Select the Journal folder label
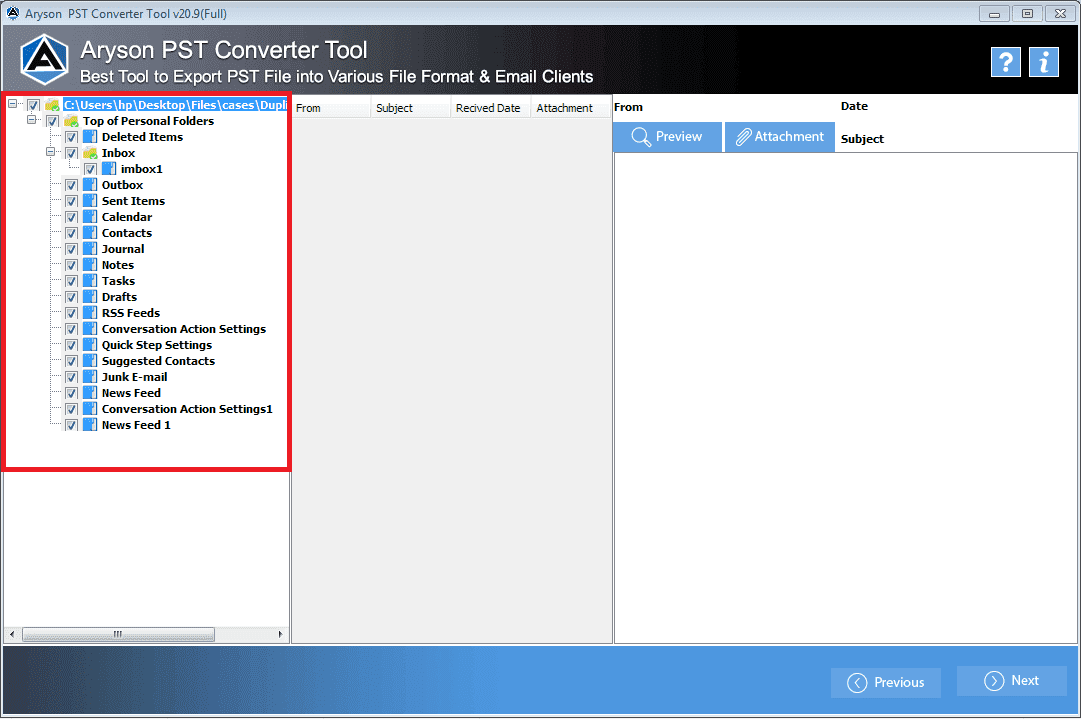The width and height of the screenshot is (1081, 719). pos(123,249)
